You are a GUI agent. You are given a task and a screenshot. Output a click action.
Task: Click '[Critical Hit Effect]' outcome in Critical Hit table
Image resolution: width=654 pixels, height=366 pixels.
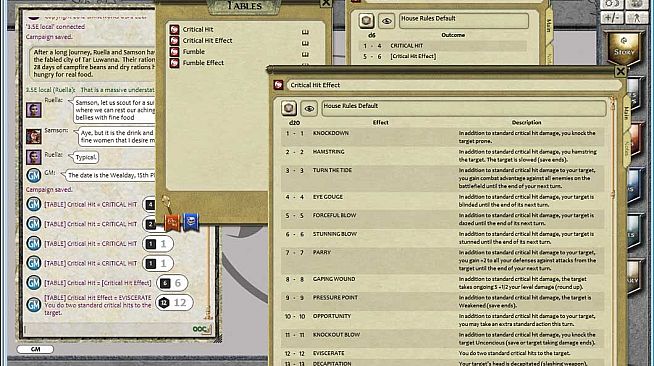pyautogui.click(x=413, y=56)
